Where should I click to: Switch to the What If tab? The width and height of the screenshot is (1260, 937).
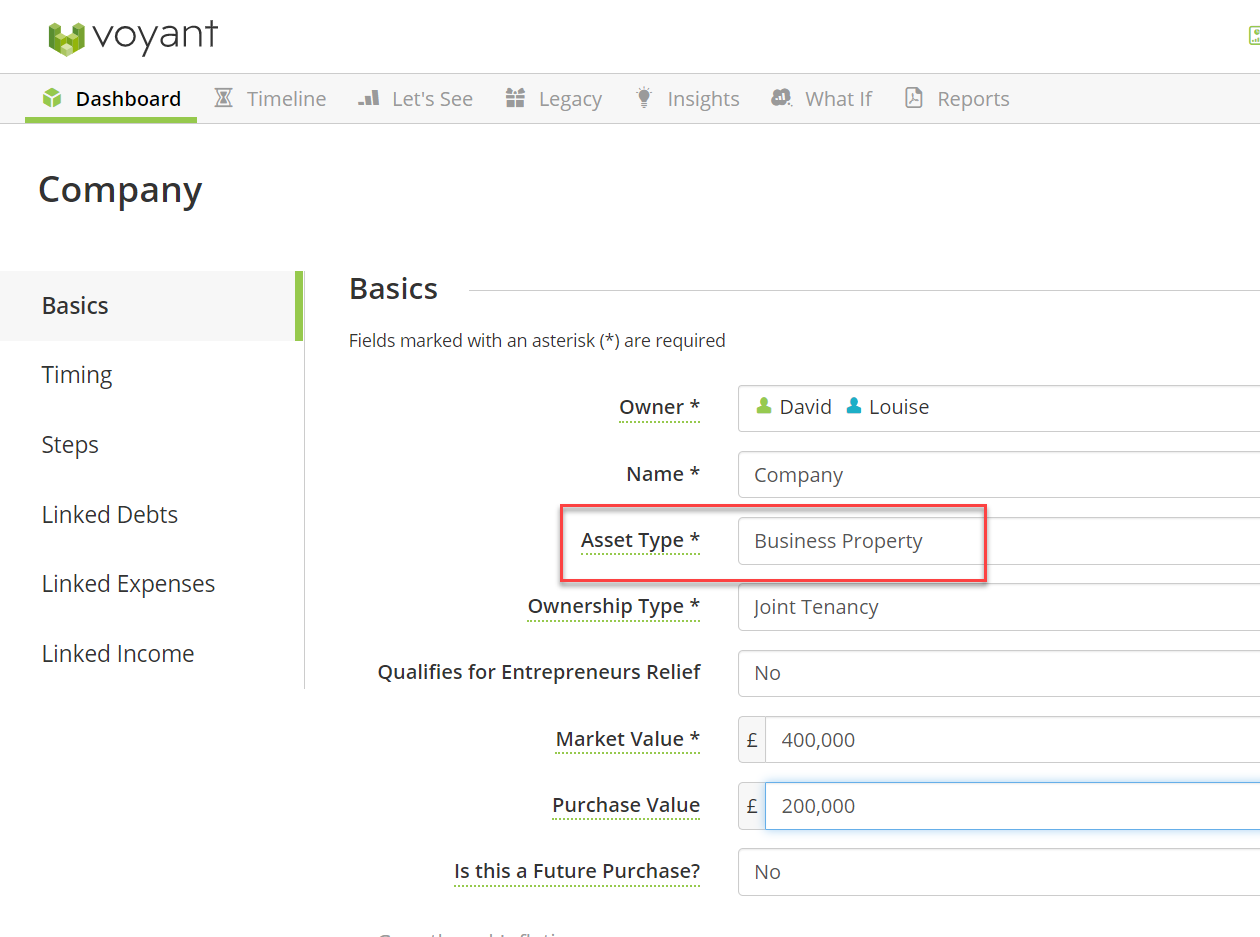click(x=821, y=98)
